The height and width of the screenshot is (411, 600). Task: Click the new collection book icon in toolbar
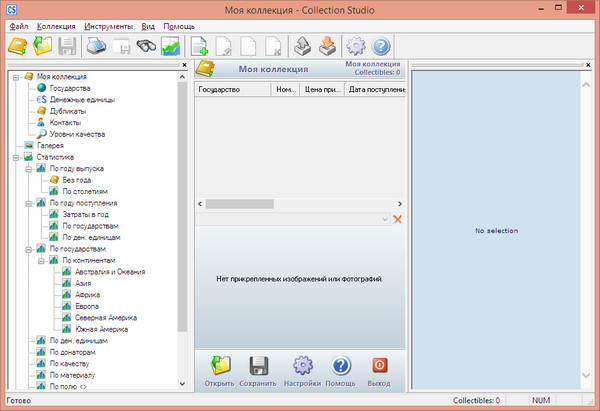18,46
